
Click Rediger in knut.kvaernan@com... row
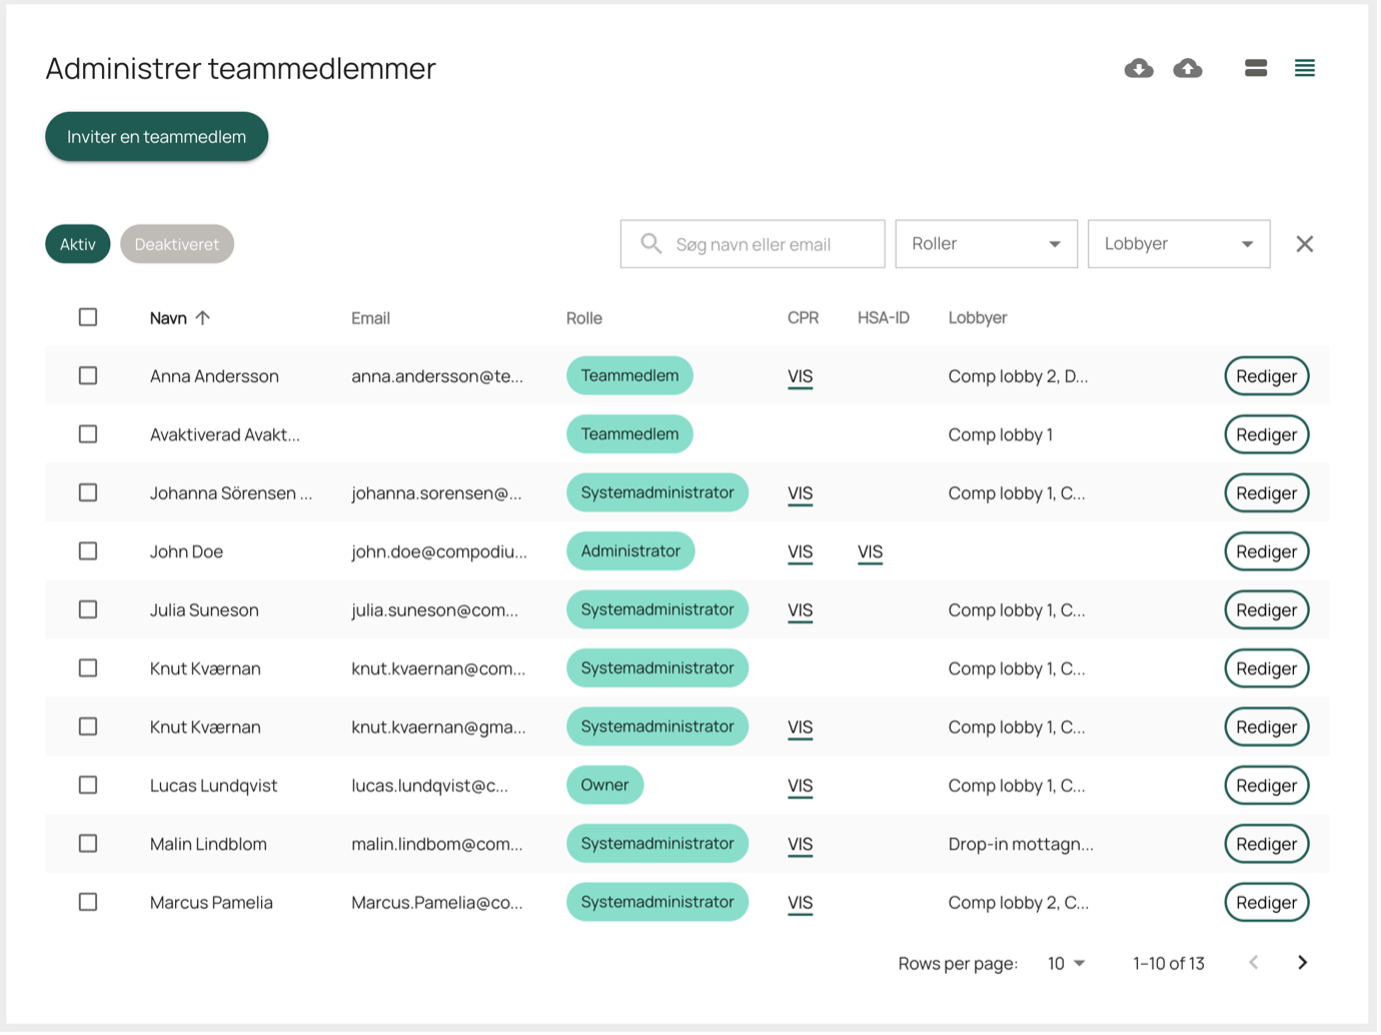click(x=1266, y=668)
